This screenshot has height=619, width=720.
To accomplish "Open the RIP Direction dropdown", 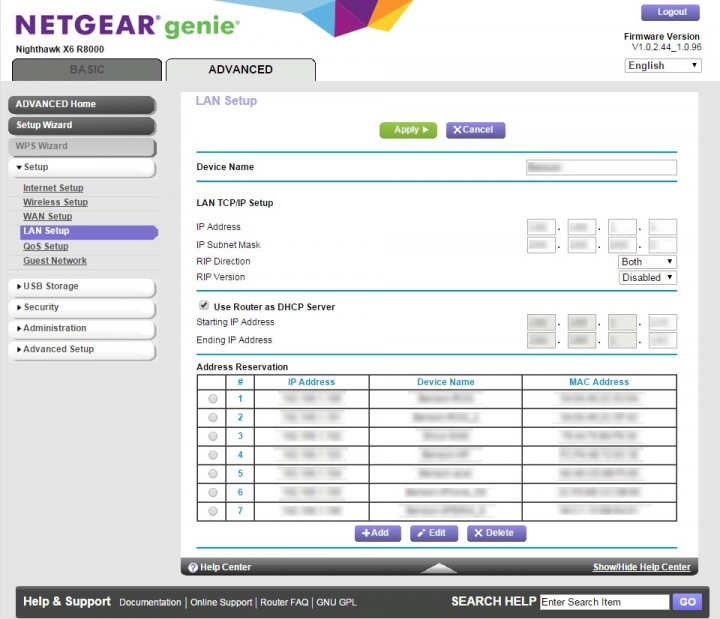I will (x=647, y=262).
